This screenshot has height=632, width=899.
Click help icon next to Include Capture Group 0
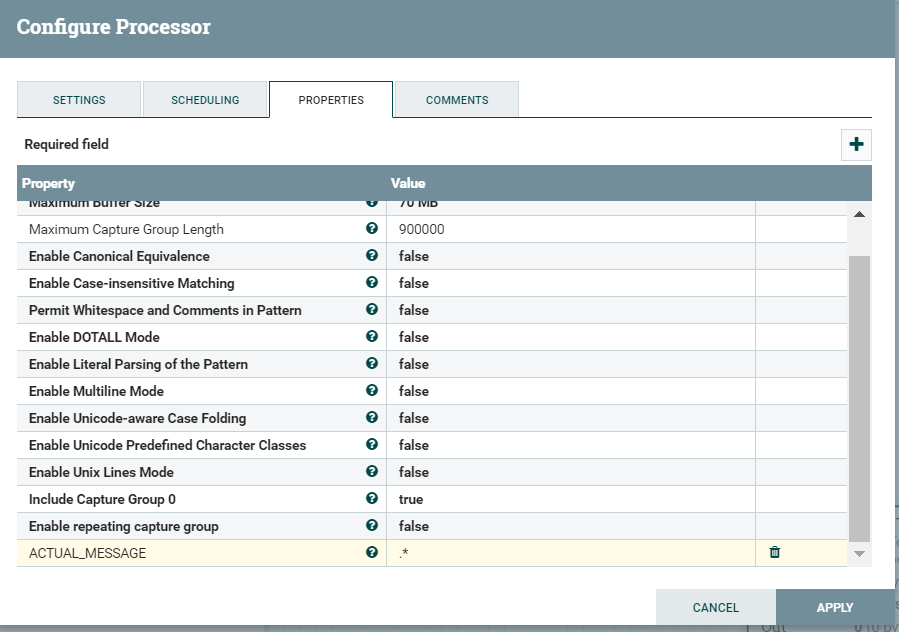[x=372, y=499]
